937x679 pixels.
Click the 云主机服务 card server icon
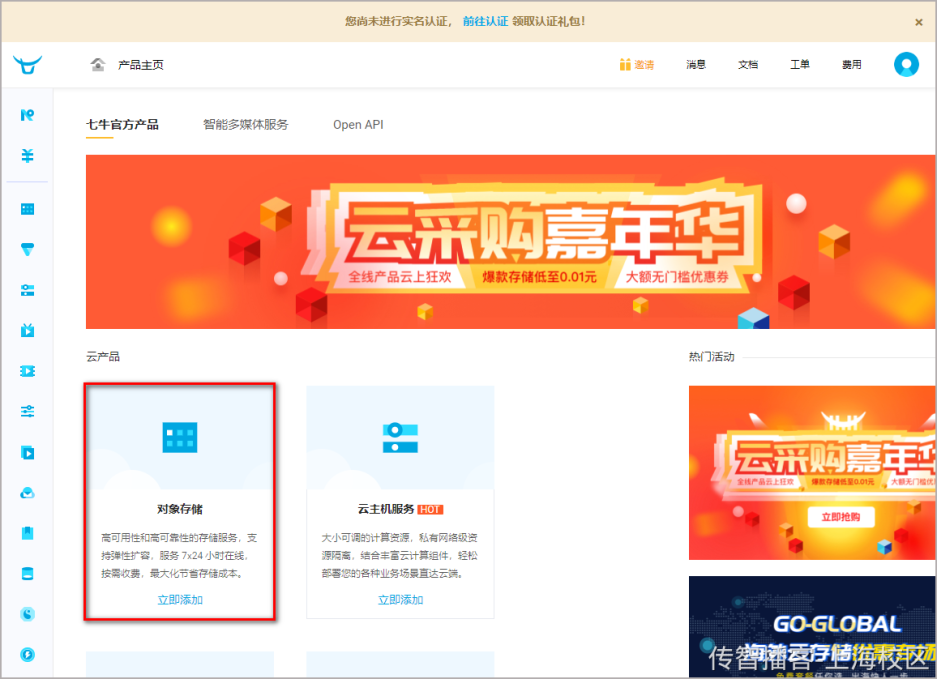pos(400,438)
